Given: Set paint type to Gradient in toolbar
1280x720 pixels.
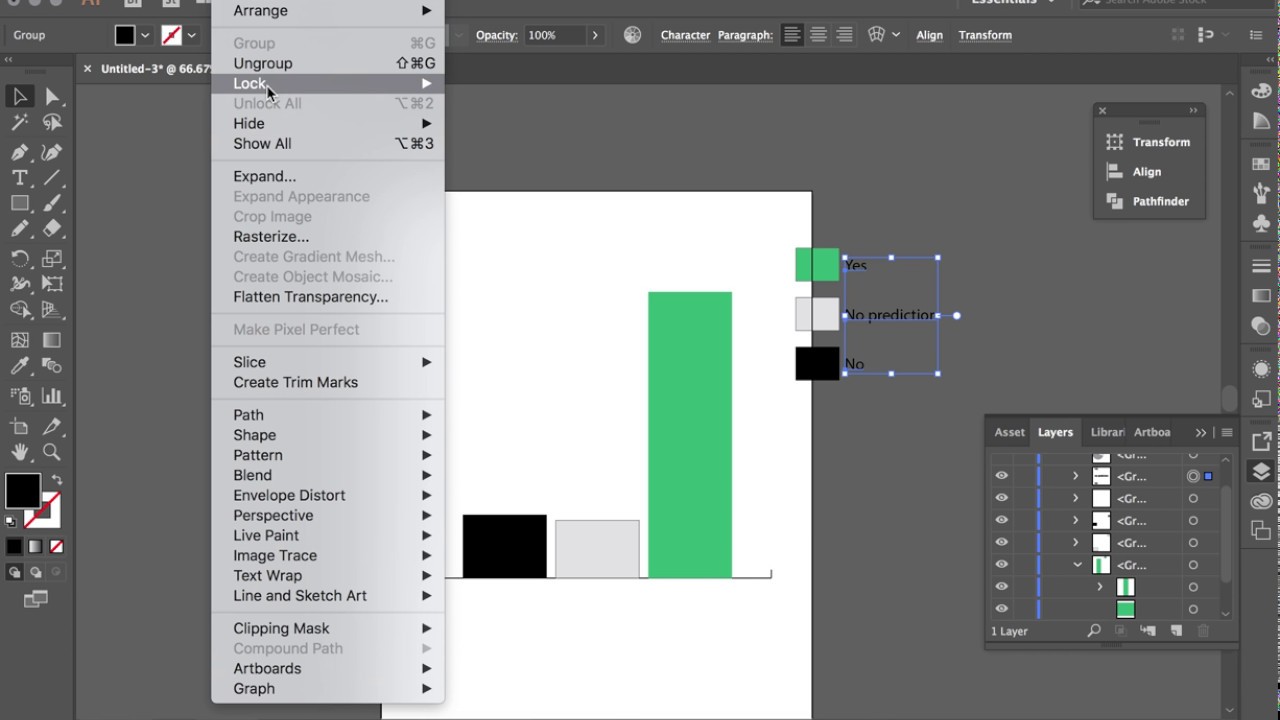Looking at the screenshot, I should 35,547.
